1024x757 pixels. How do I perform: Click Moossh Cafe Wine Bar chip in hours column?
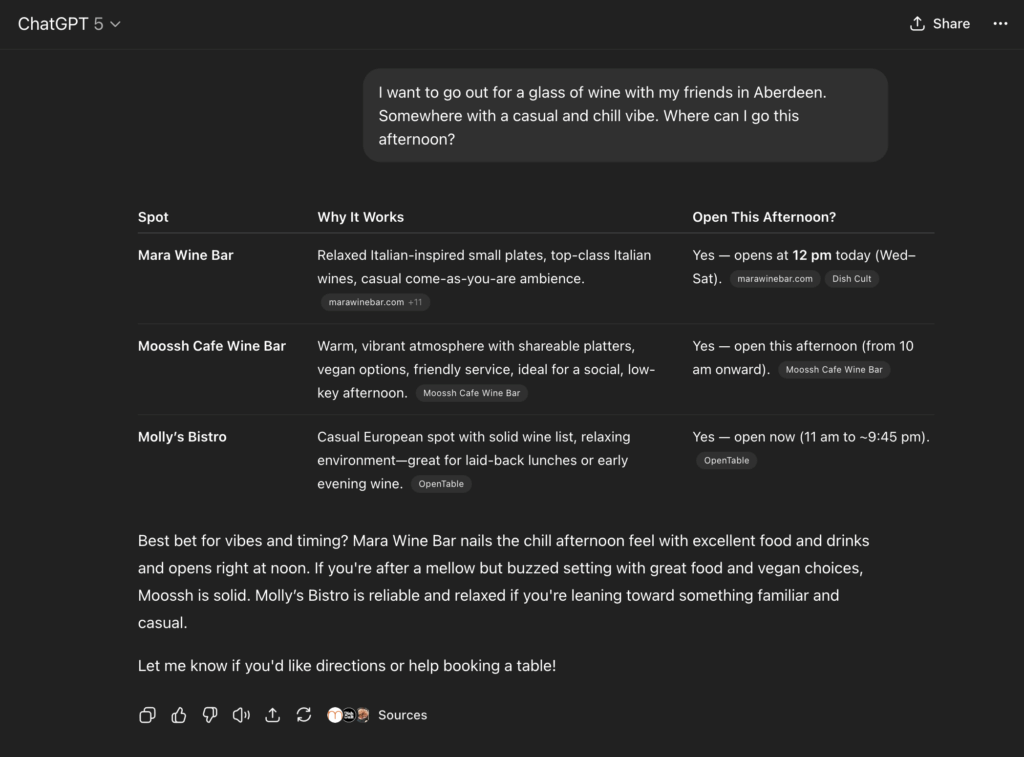coord(834,370)
